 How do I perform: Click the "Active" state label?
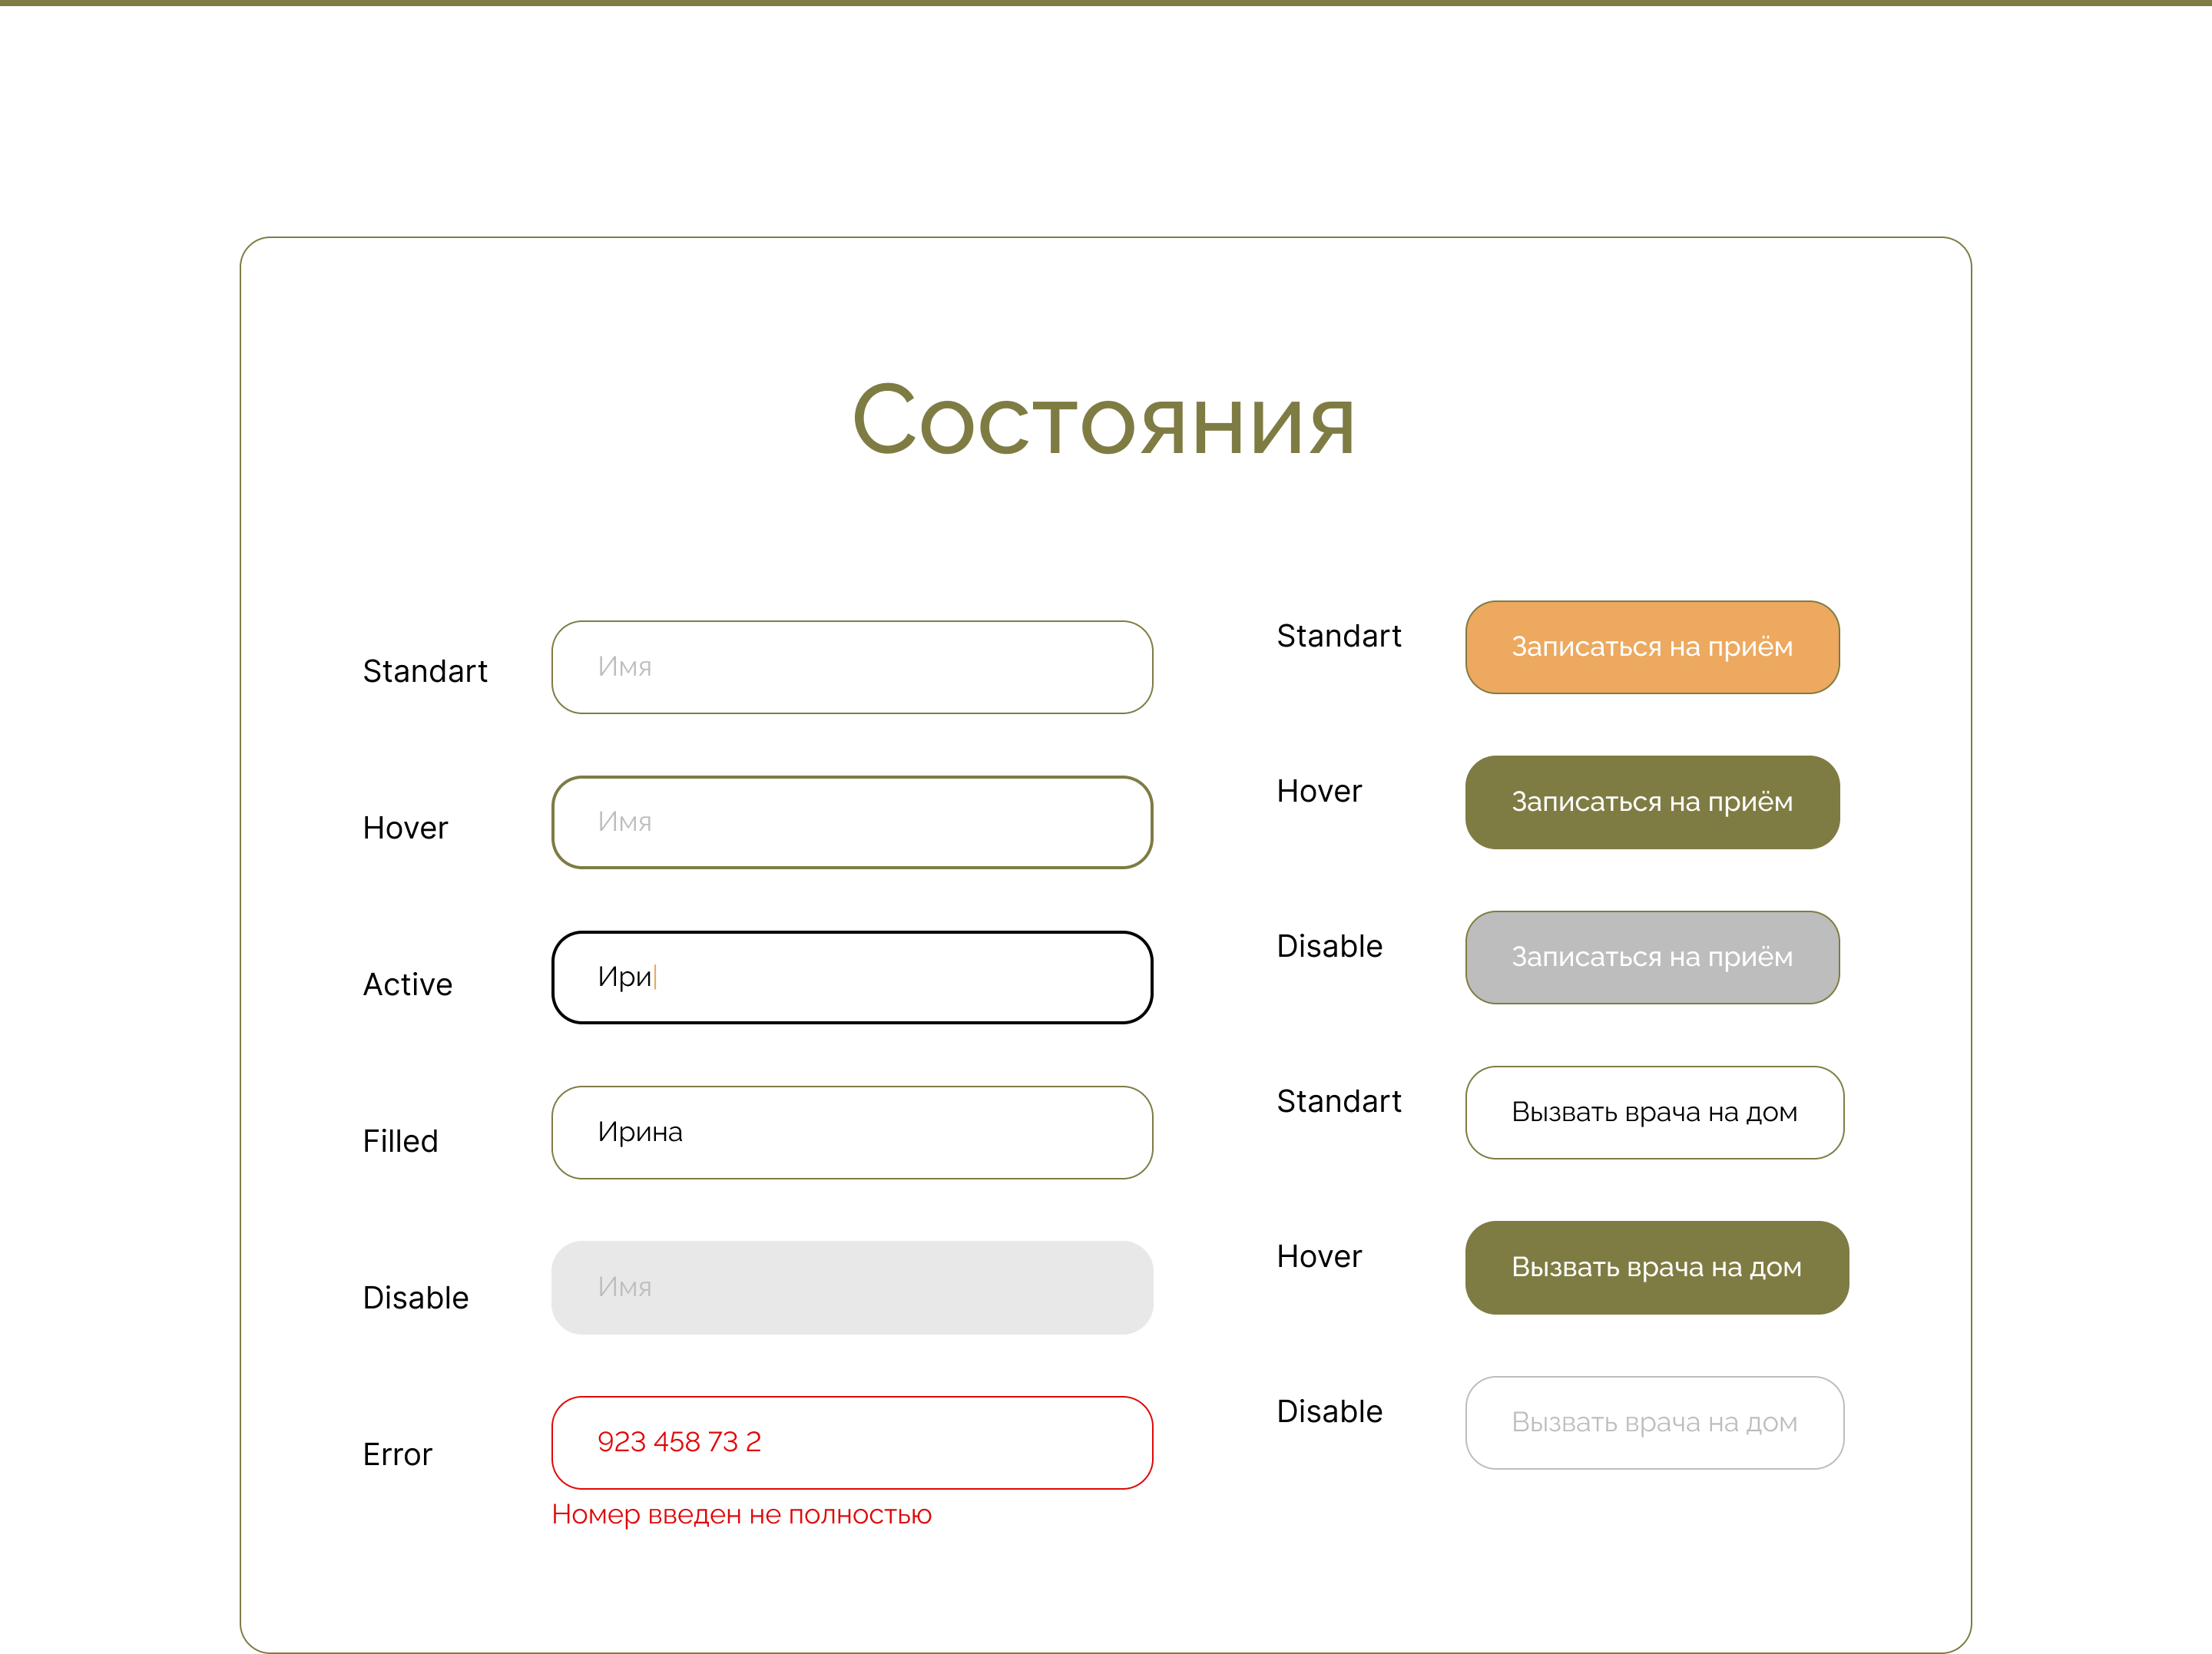(407, 984)
